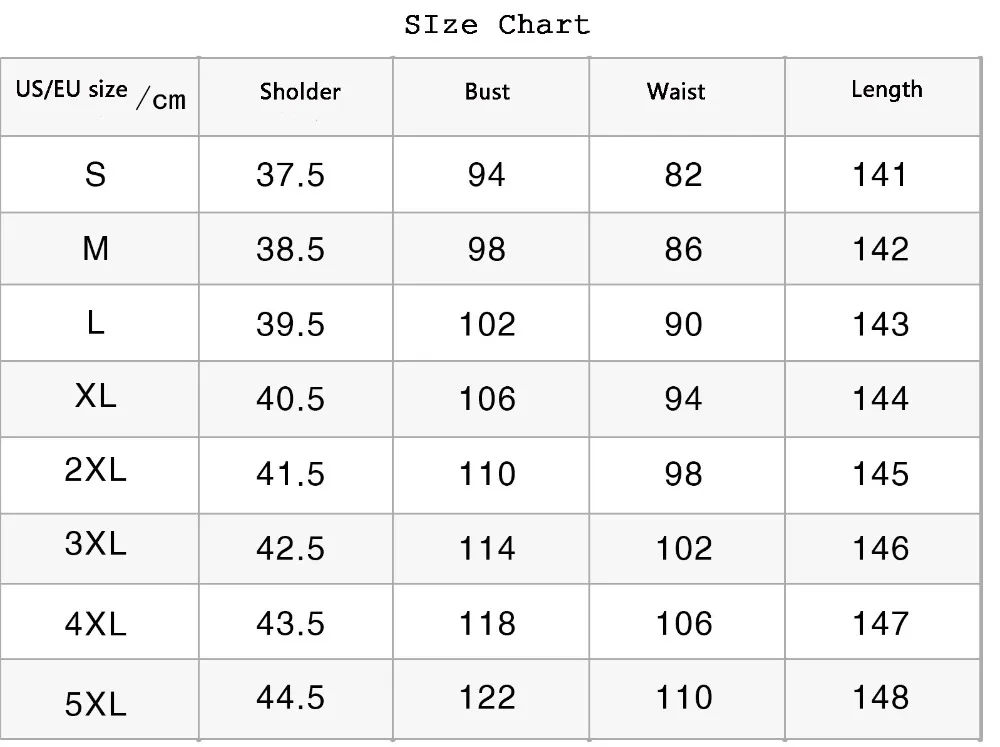The width and height of the screenshot is (1000, 747).
Task: Click the Waist column header
Action: [x=676, y=92]
